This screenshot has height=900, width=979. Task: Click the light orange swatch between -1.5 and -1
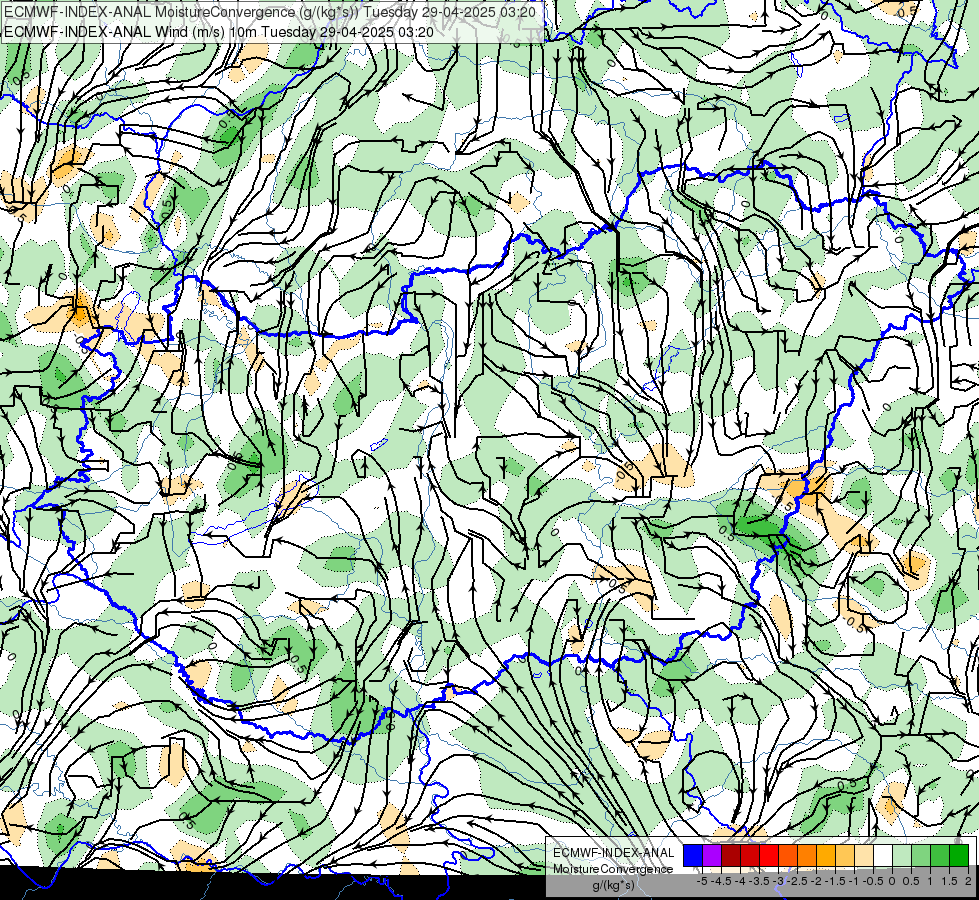click(845, 855)
